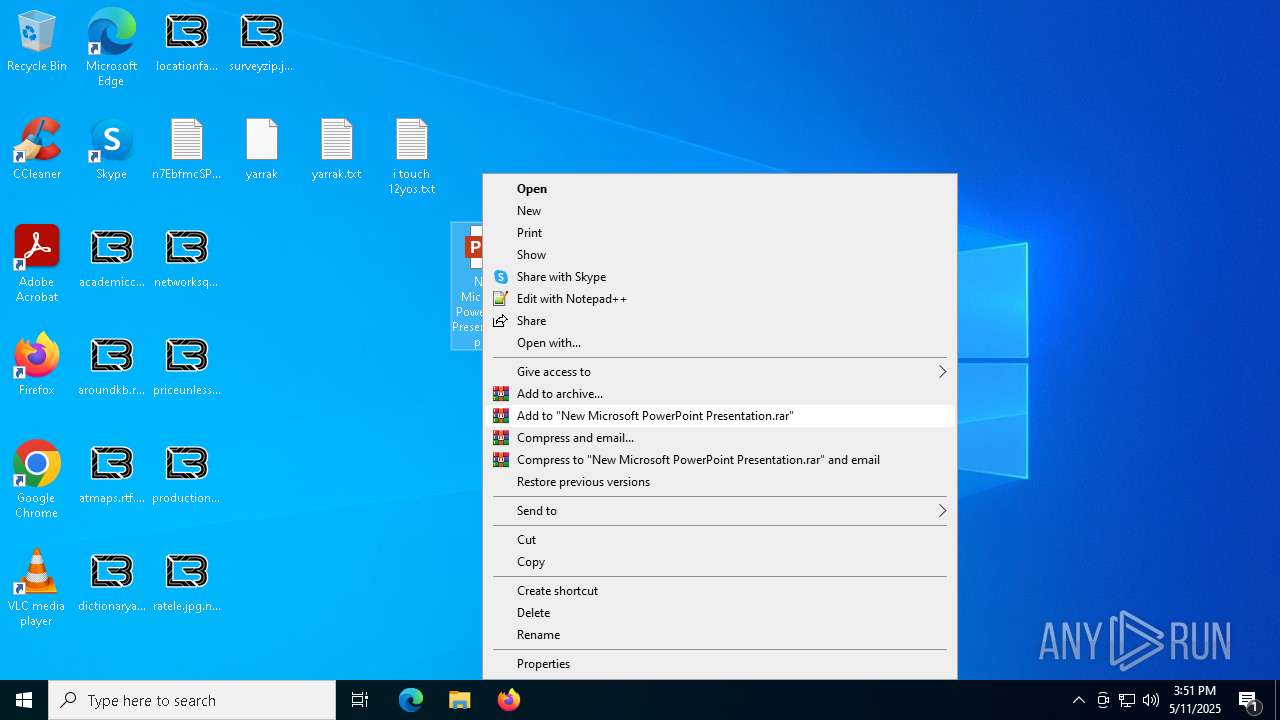The height and width of the screenshot is (720, 1280).
Task: Choose Compress and email...
Action: (x=719, y=438)
